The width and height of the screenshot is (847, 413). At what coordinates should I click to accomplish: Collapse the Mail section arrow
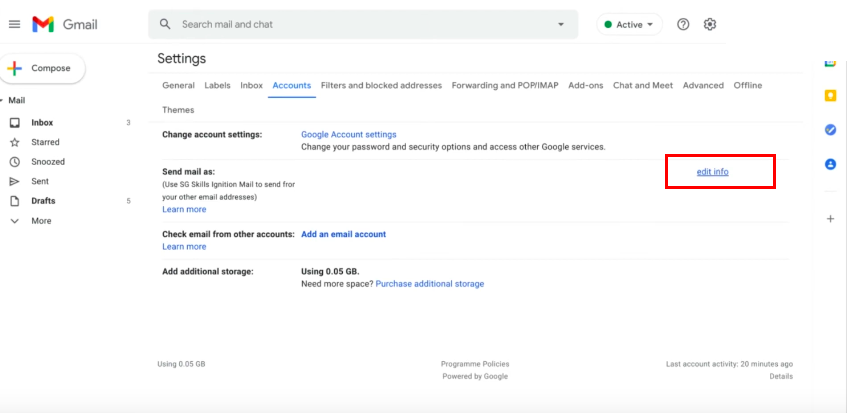point(2,101)
